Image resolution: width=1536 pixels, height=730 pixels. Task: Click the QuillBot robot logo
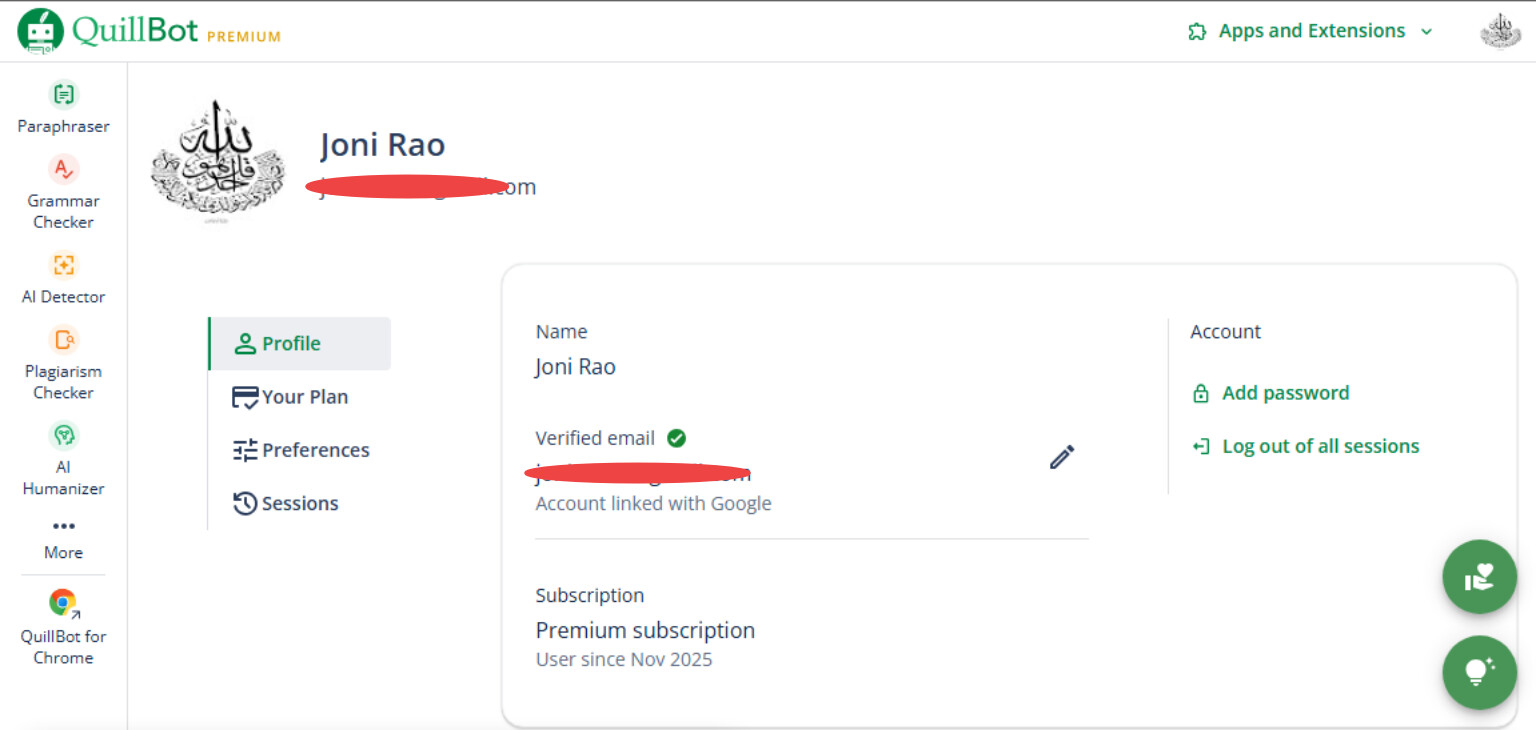(x=40, y=31)
